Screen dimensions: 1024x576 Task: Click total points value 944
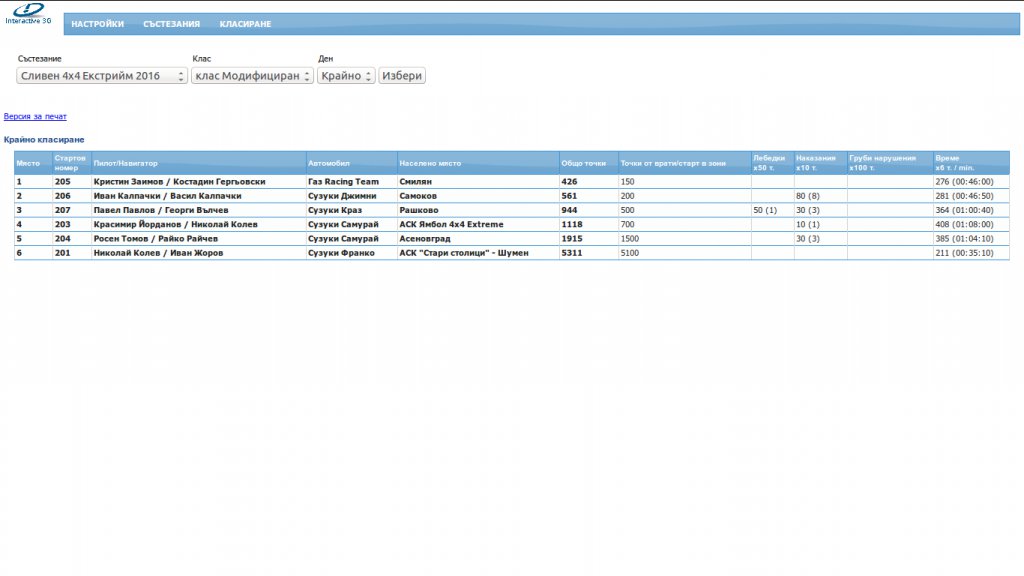coord(569,210)
